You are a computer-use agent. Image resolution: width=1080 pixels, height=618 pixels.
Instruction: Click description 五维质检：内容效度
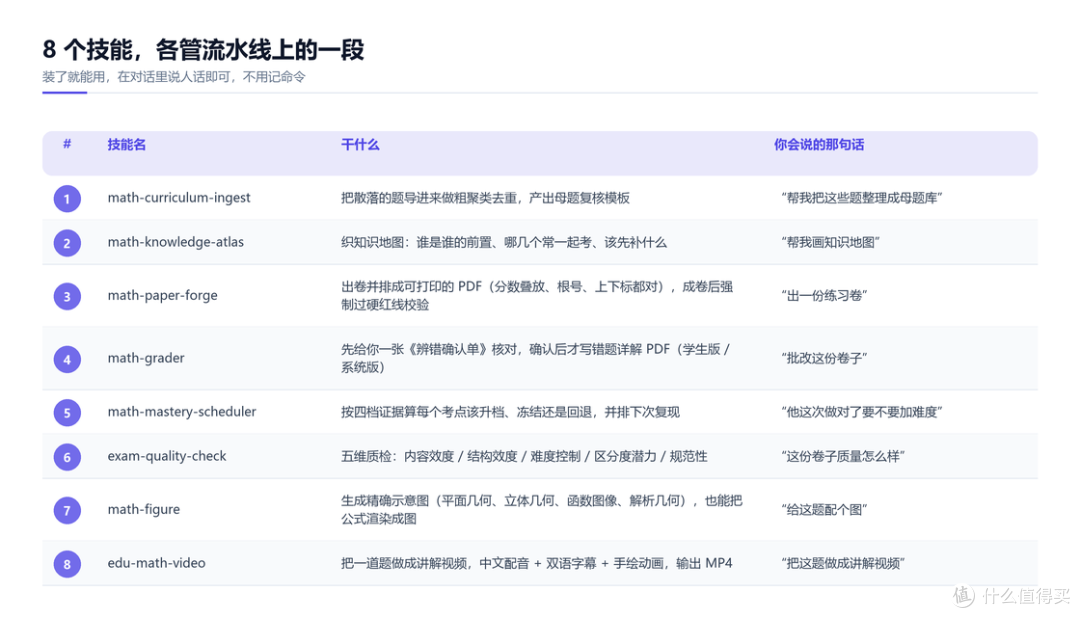coord(397,456)
